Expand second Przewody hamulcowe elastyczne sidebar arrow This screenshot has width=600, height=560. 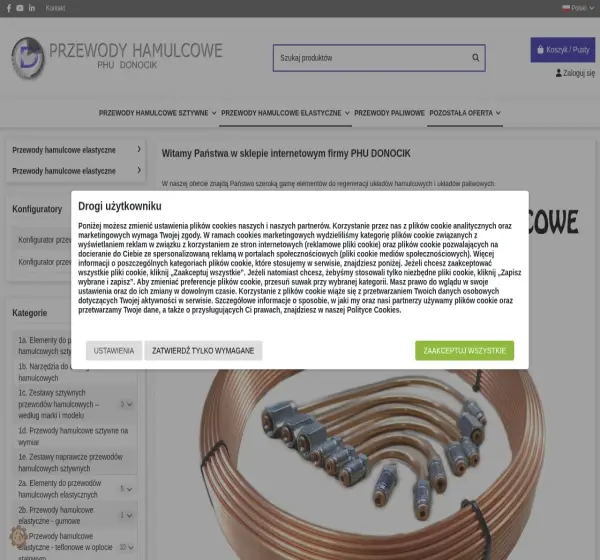tap(139, 170)
